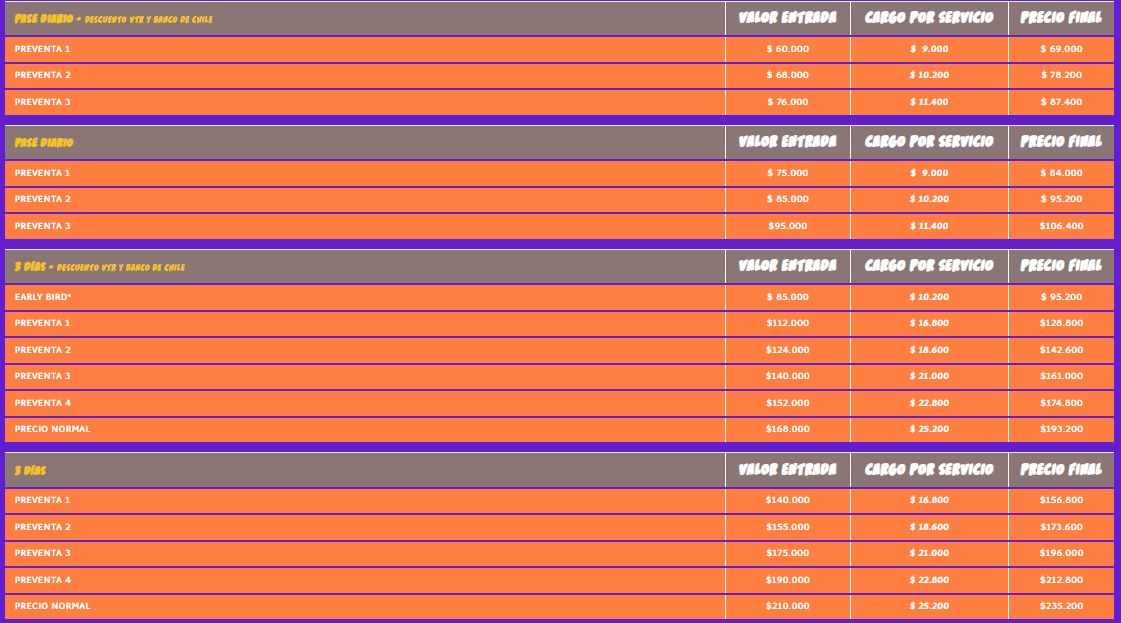Click the $152.000 Valor Entrada cell
Screen dimensions: 1121x623
pyautogui.click(x=787, y=403)
